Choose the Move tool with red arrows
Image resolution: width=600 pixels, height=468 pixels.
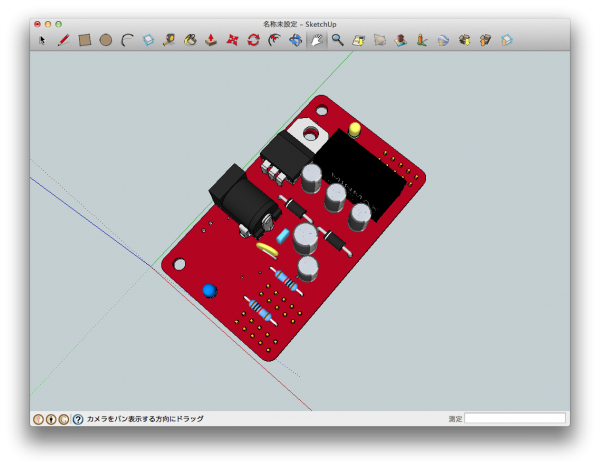click(x=232, y=41)
